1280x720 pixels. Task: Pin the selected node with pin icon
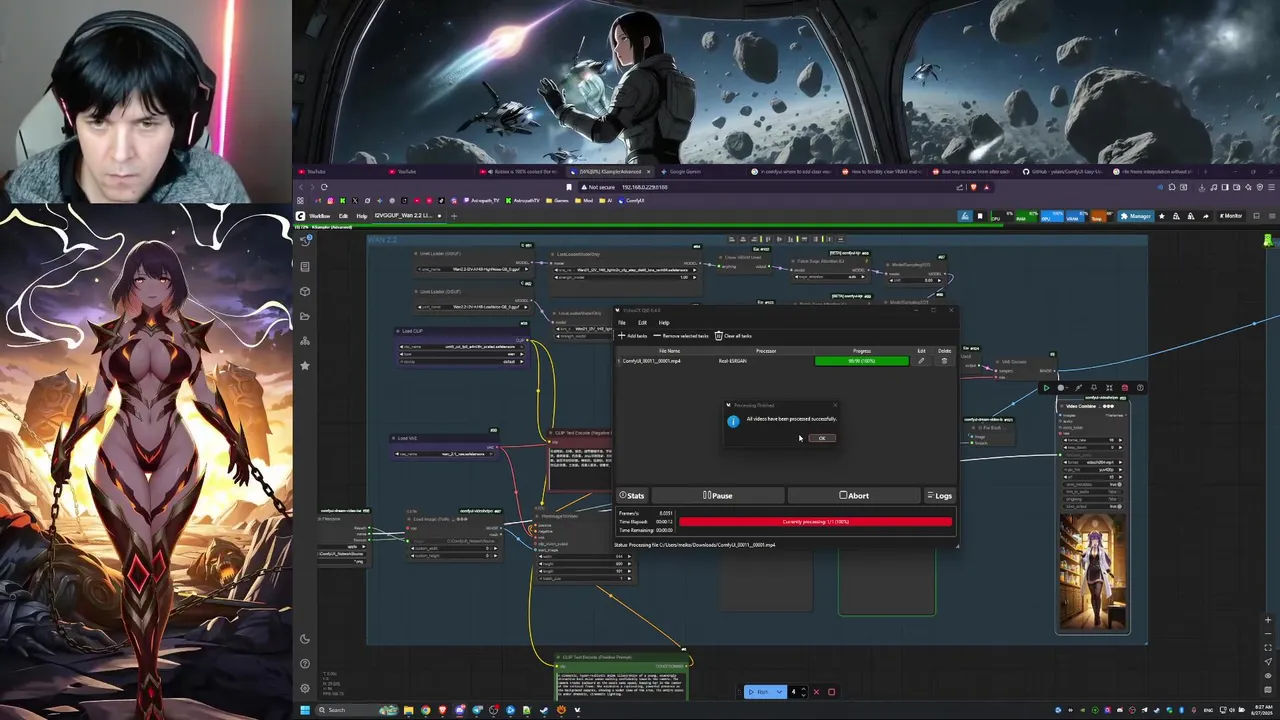(1094, 388)
